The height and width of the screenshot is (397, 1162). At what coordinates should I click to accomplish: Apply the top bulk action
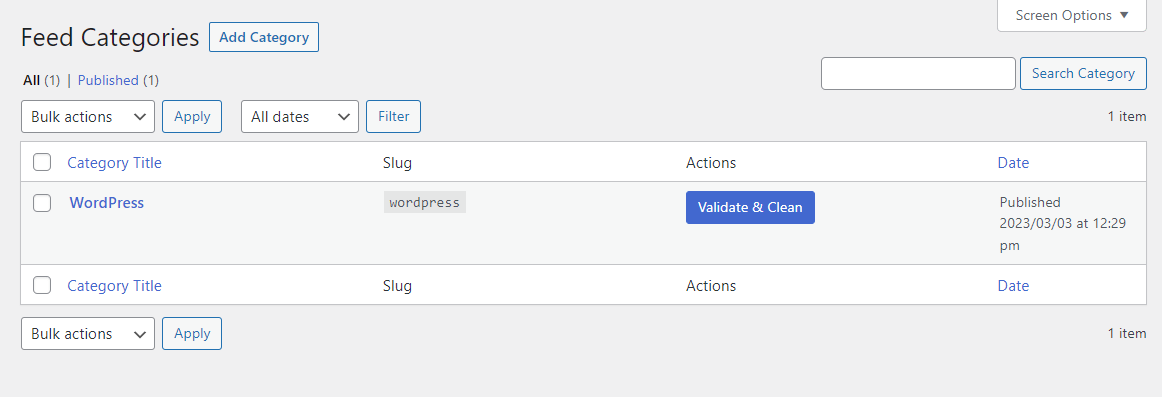point(192,116)
